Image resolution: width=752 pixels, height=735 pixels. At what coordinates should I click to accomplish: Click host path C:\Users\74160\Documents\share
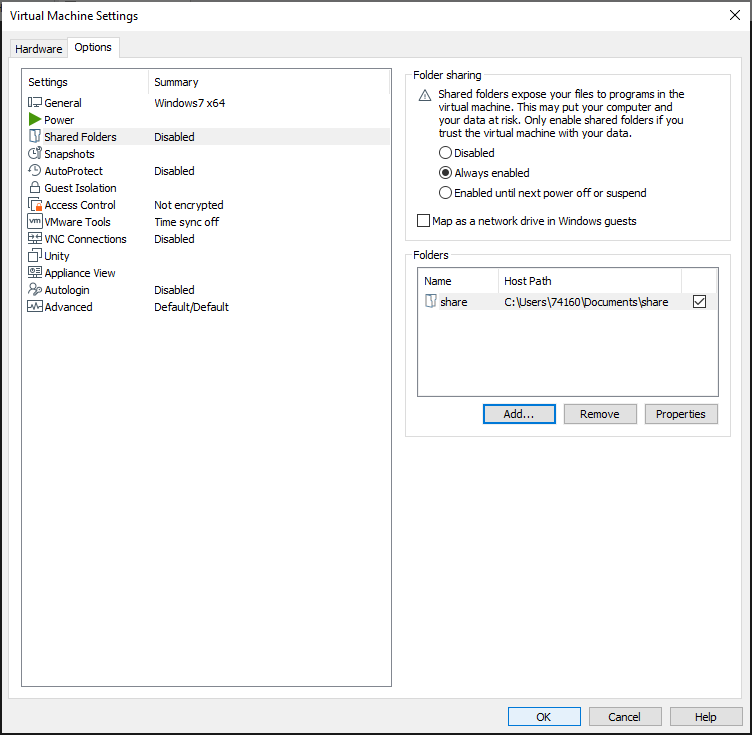pyautogui.click(x=586, y=302)
